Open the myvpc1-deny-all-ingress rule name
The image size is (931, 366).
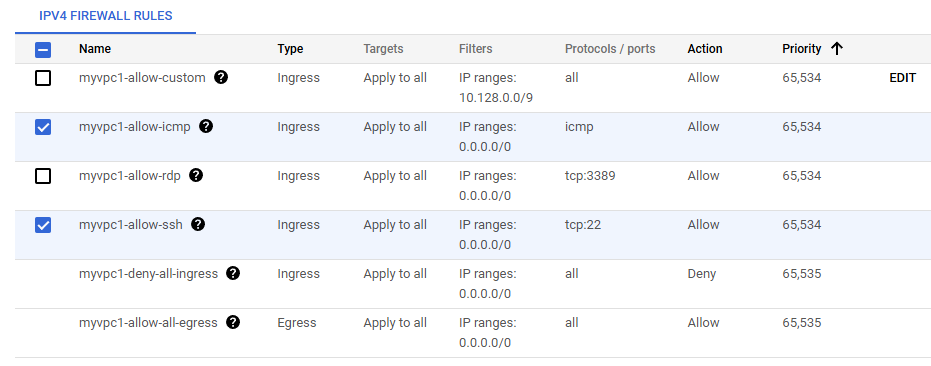pyautogui.click(x=148, y=274)
